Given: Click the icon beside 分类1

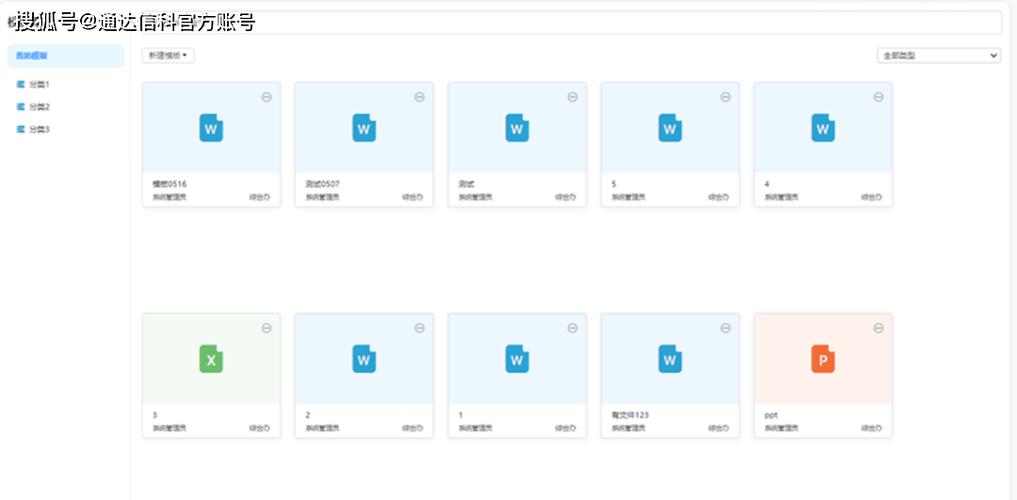Looking at the screenshot, I should [x=21, y=84].
